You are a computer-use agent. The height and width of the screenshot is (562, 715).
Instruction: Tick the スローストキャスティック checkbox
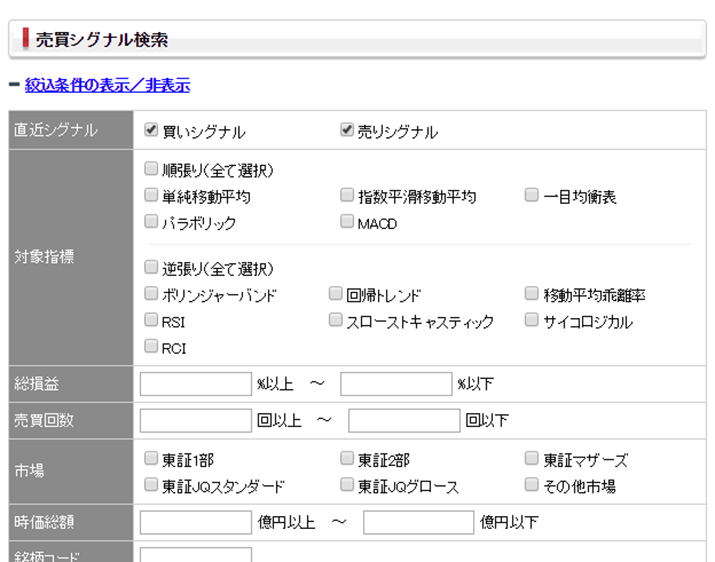point(336,321)
